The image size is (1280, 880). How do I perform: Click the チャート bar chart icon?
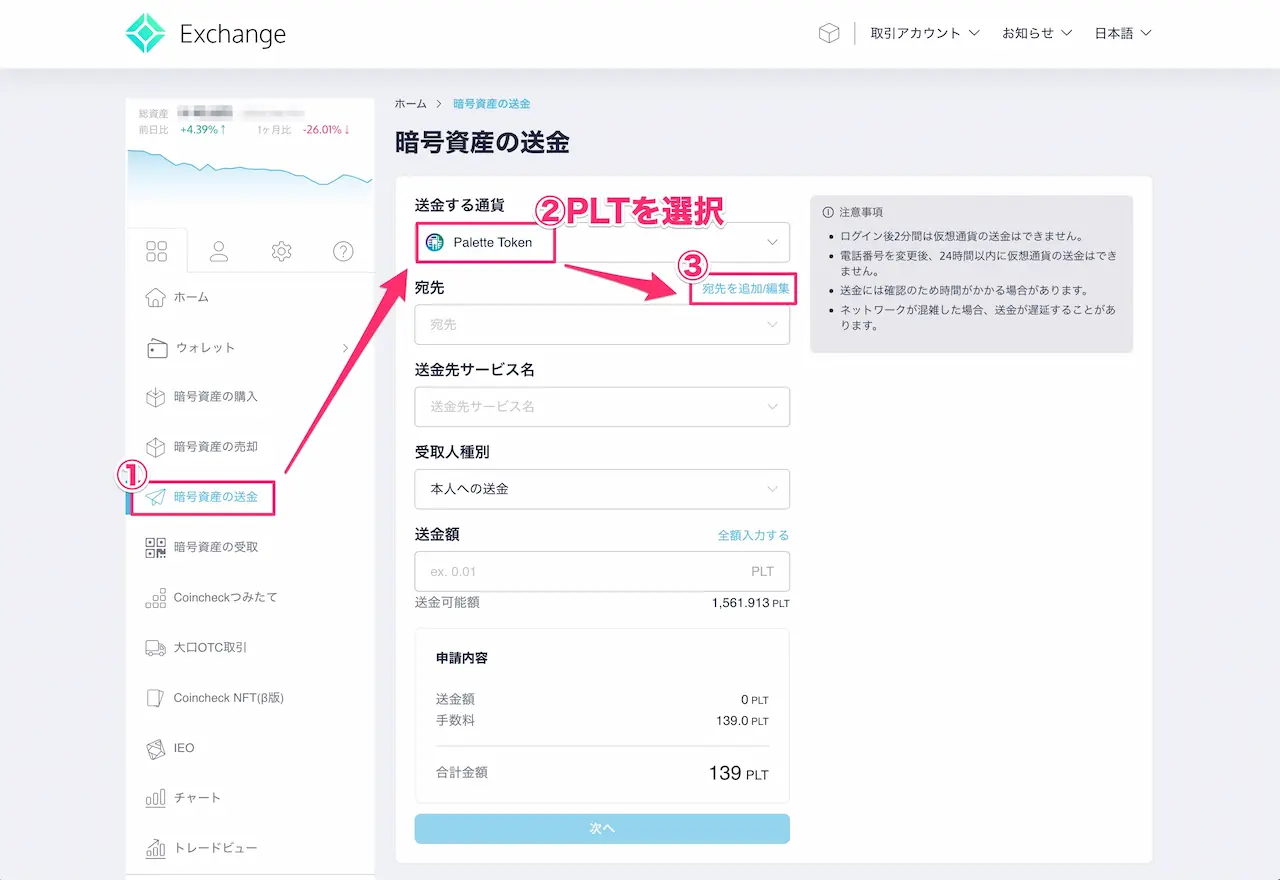[x=155, y=798]
